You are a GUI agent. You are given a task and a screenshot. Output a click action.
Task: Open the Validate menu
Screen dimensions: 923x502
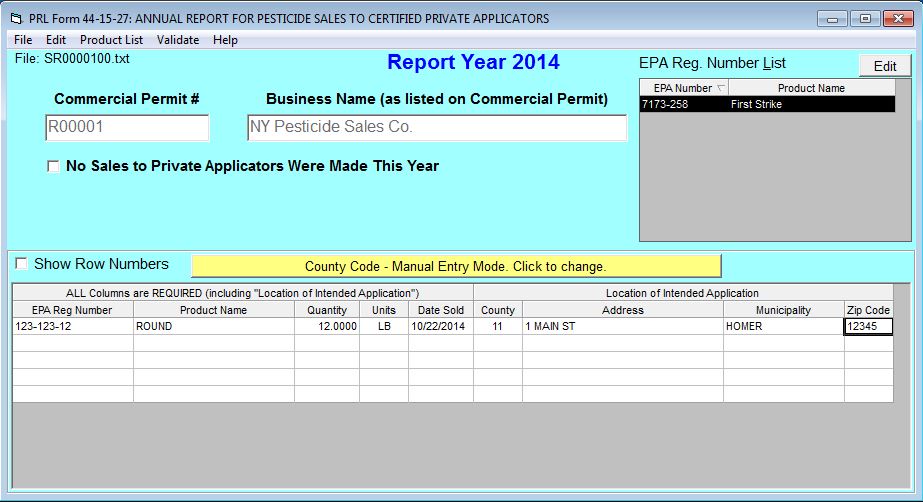(x=178, y=40)
